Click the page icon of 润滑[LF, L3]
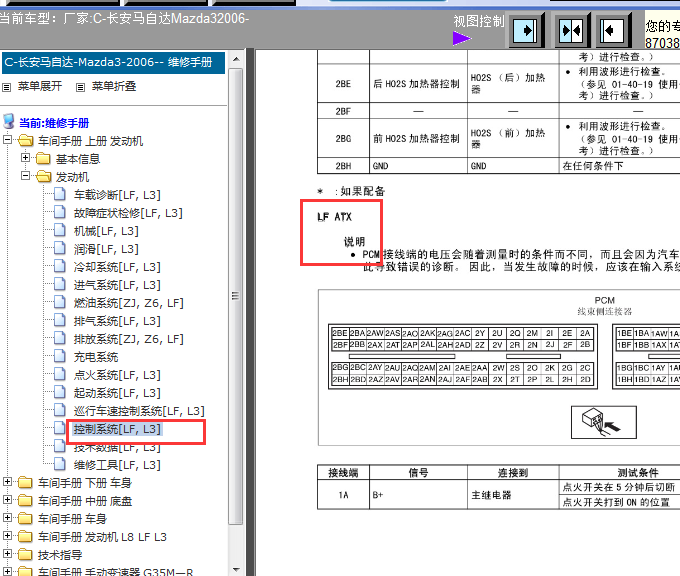 click(60, 248)
